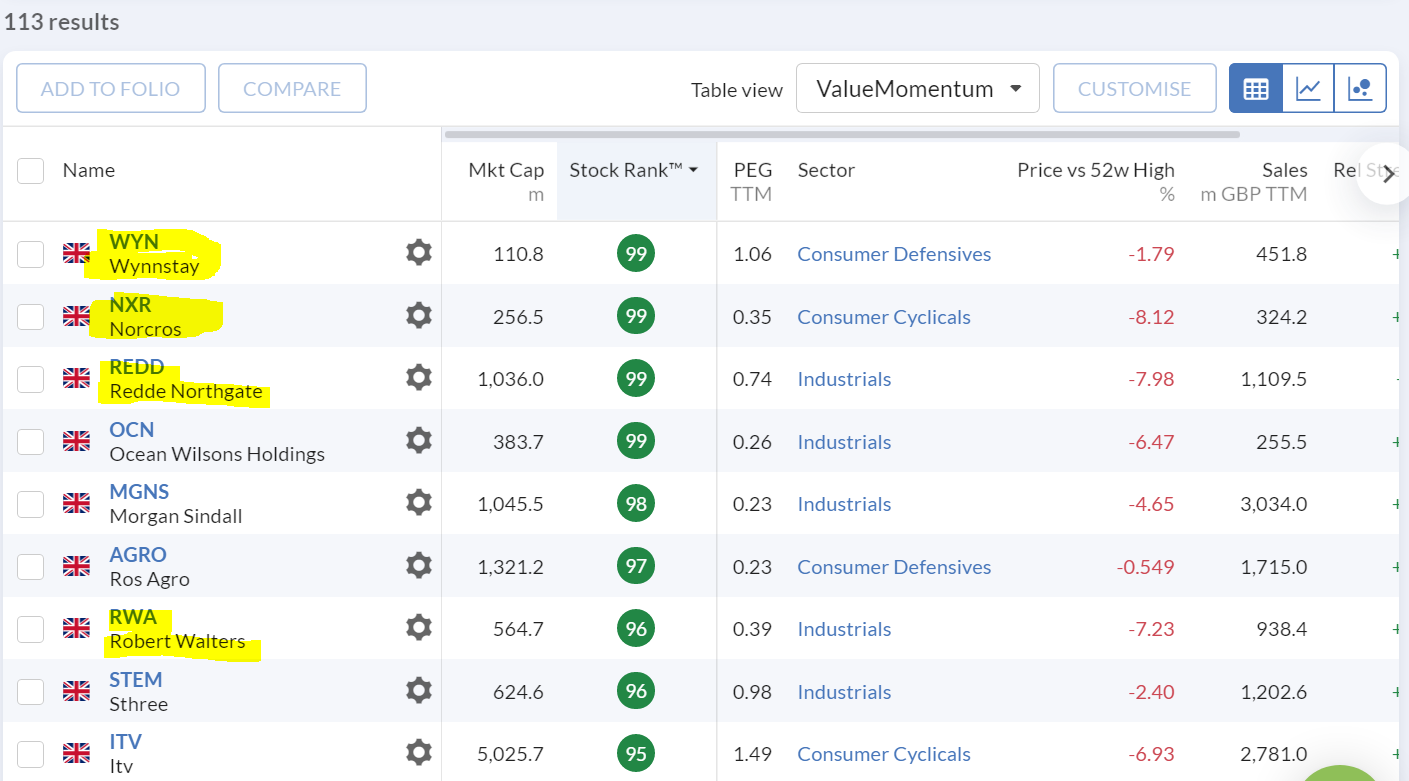
Task: Open settings gear for Sthree row
Action: pos(419,691)
